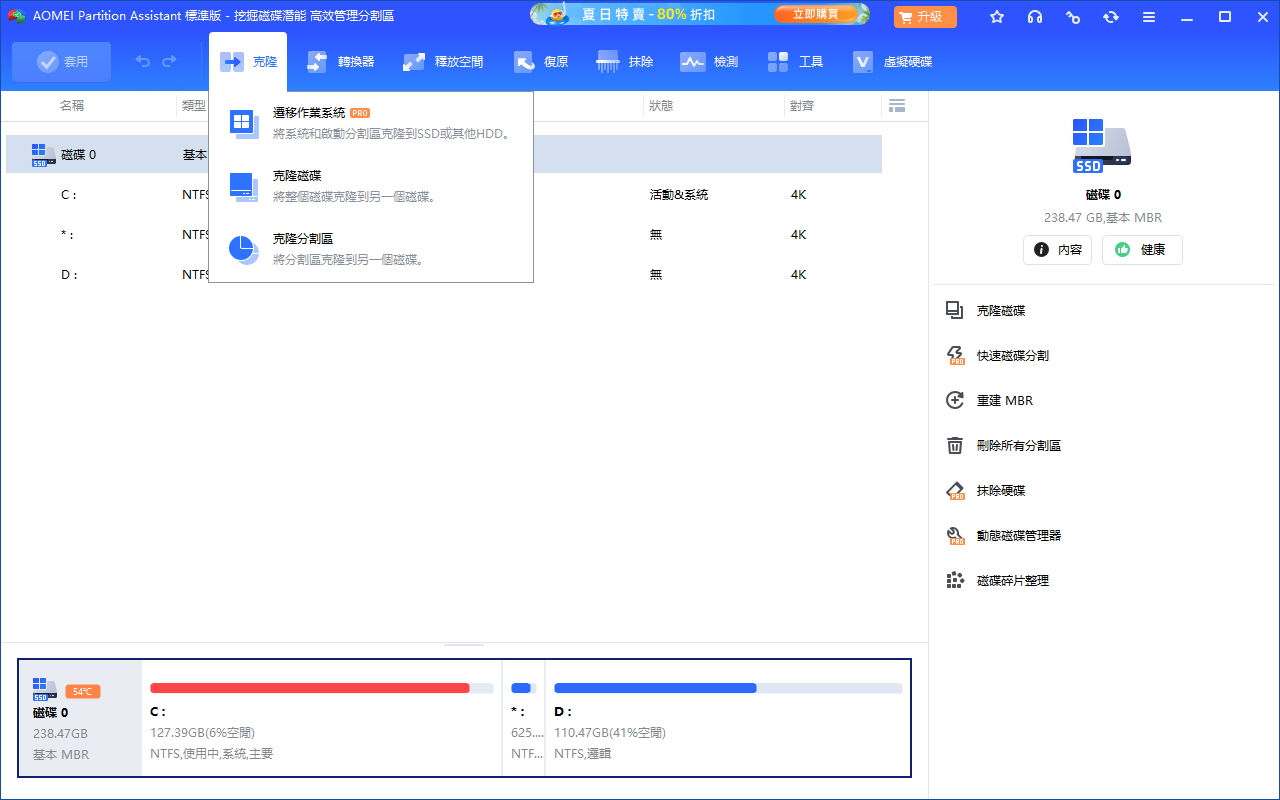Click the 活動&系統 status cell
1280x800 pixels.
click(x=679, y=195)
